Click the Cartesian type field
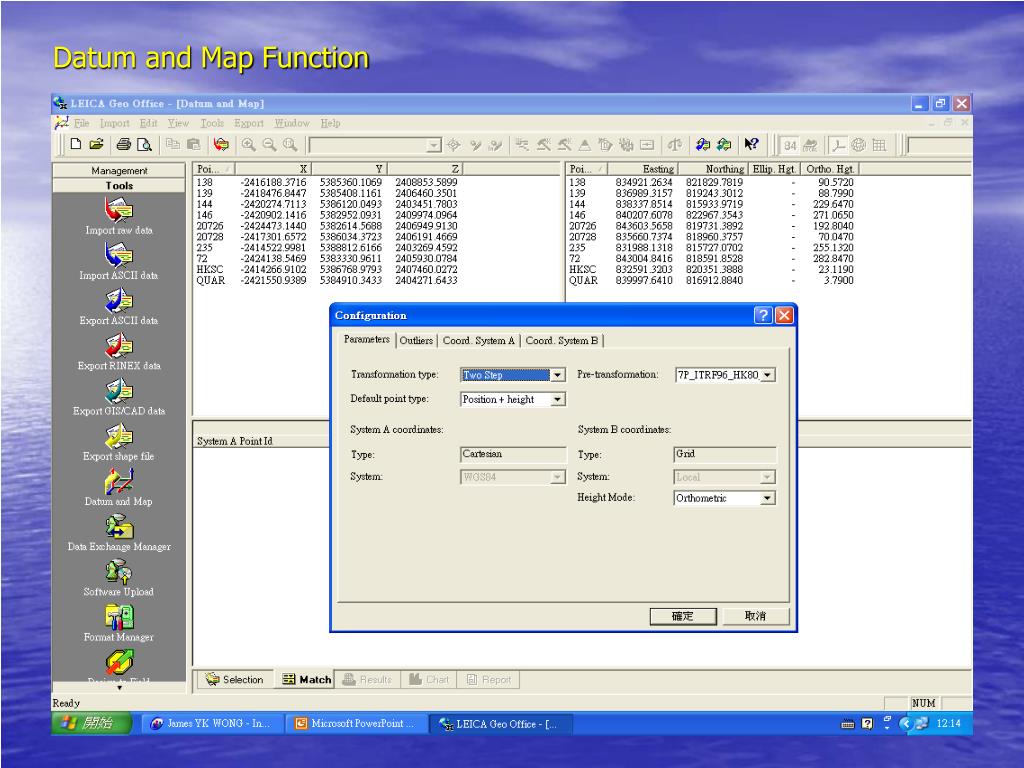 click(x=513, y=455)
